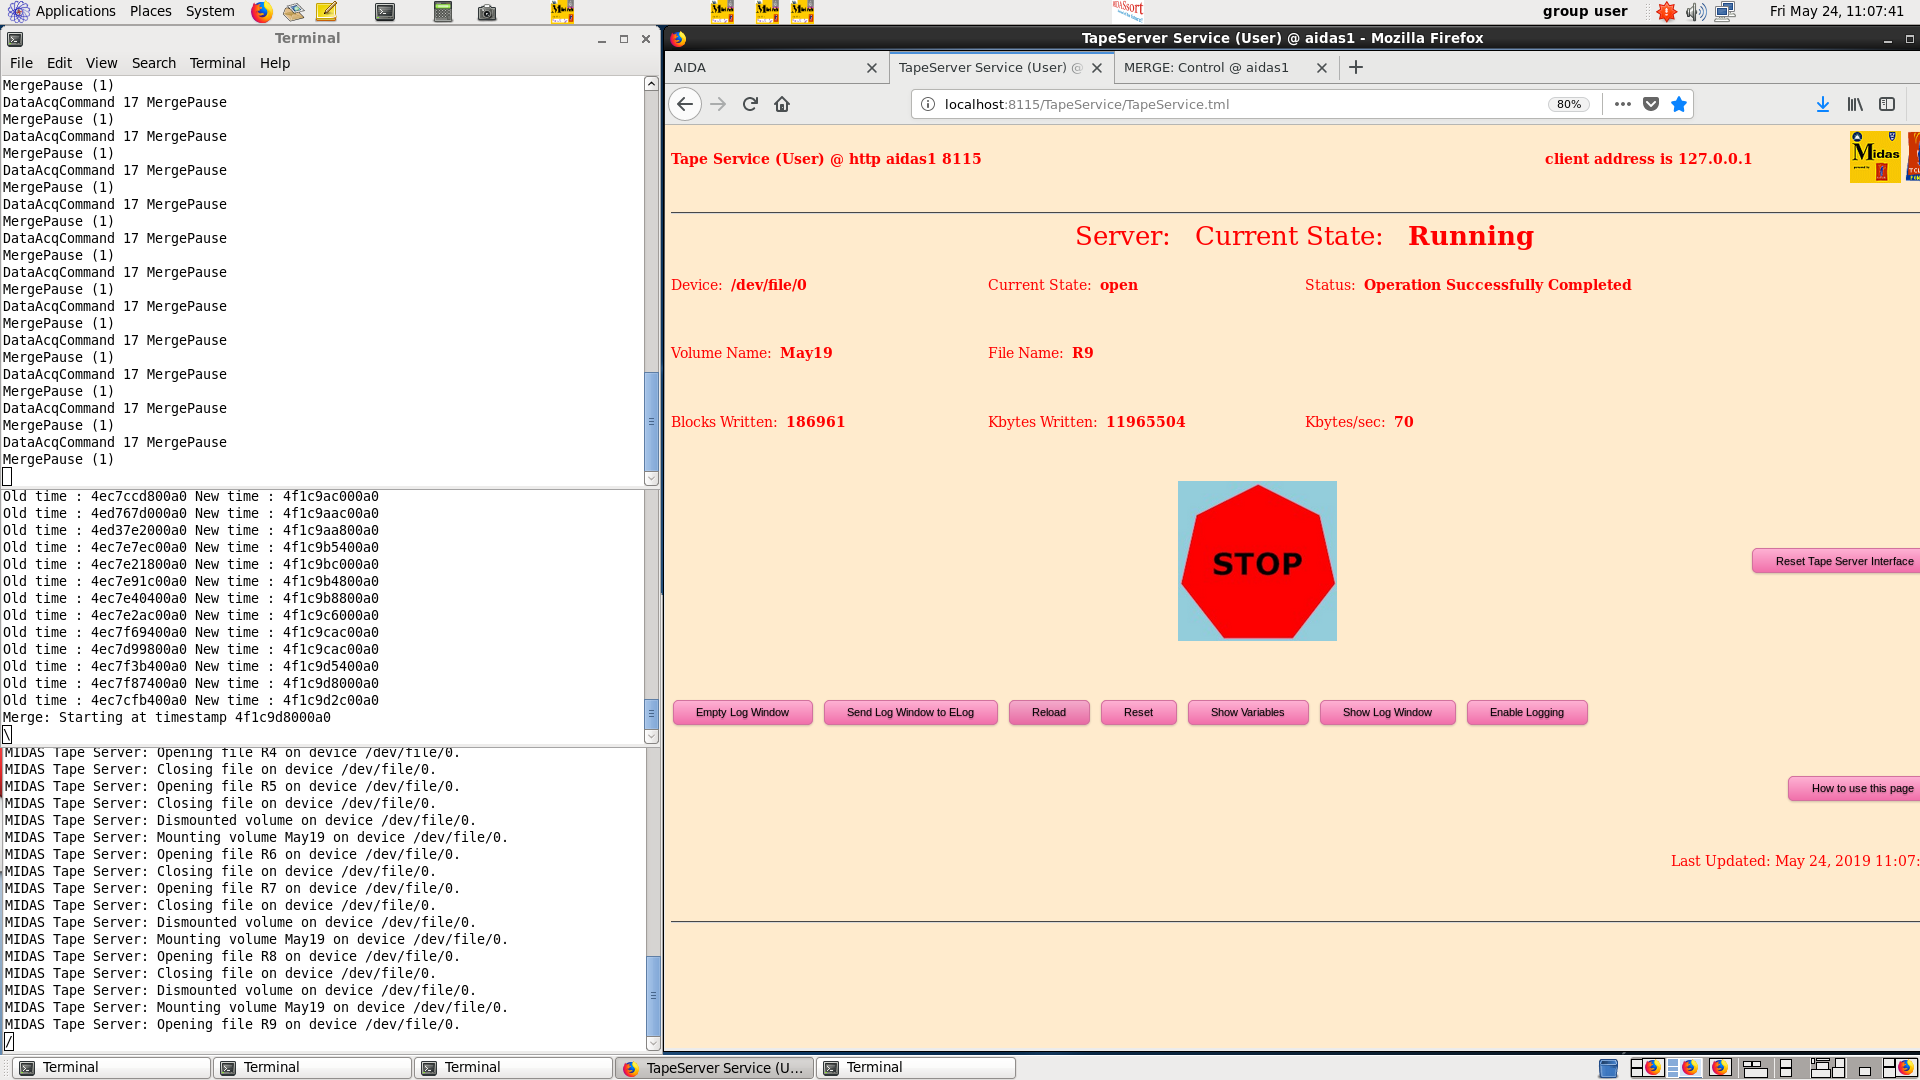Screen dimensions: 1920x1080
Task: Click Show Variables button
Action: tap(1247, 712)
